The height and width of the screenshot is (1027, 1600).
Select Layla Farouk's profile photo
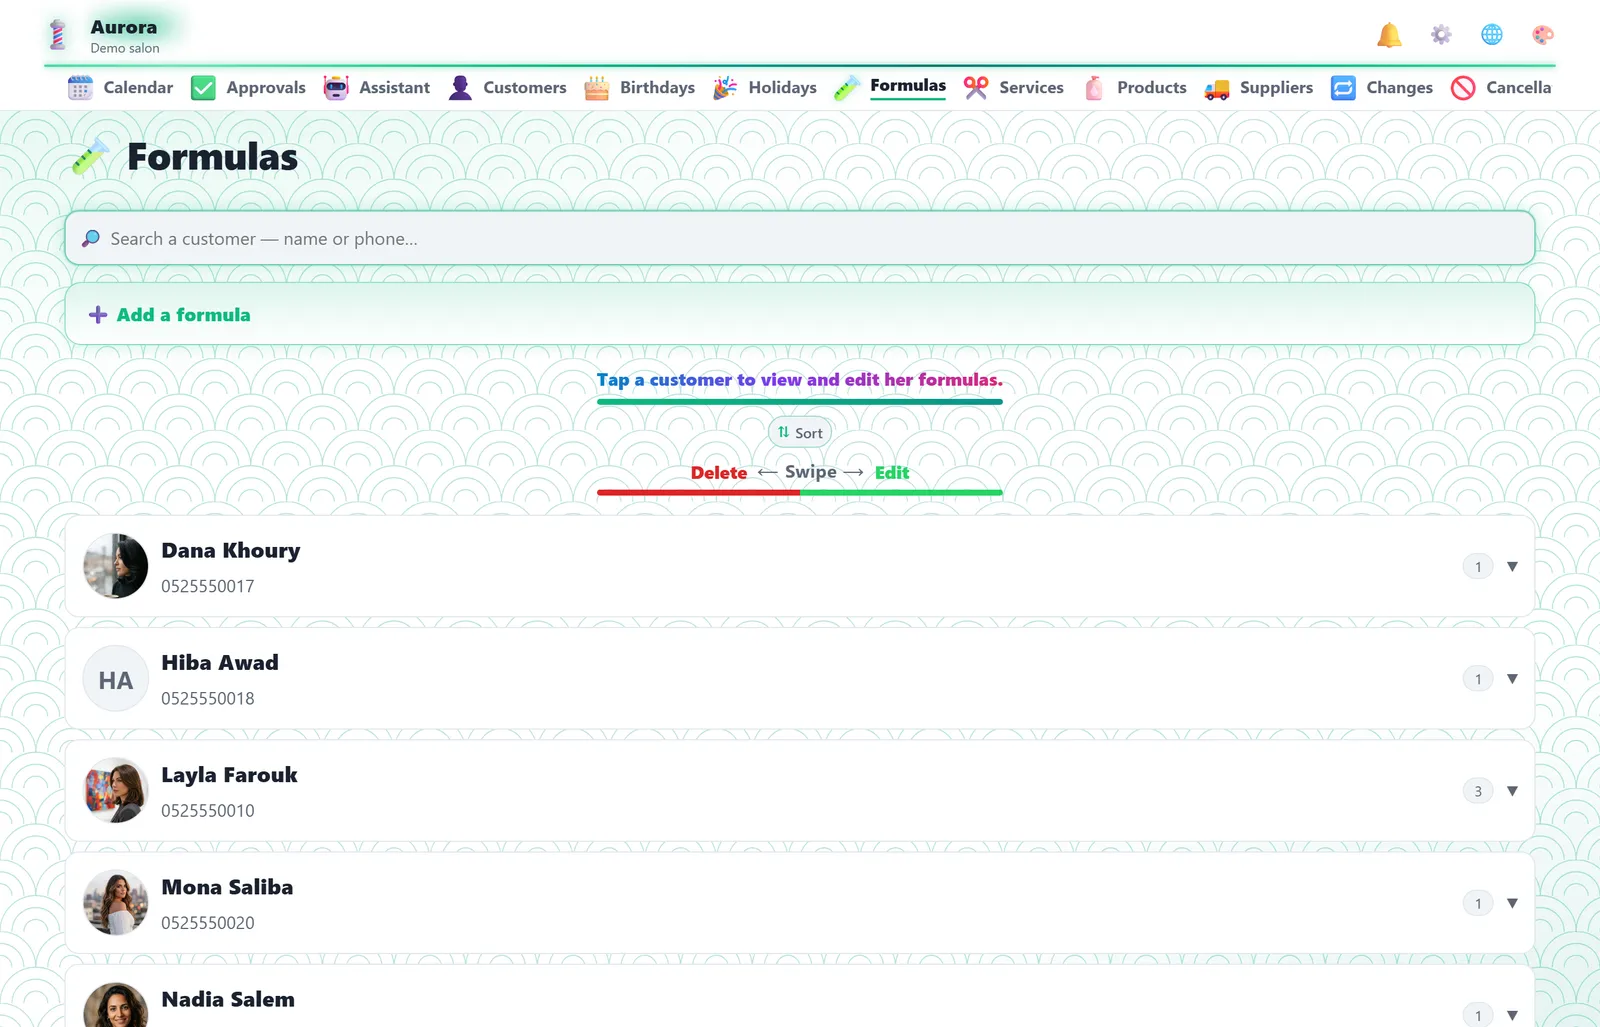coord(115,790)
